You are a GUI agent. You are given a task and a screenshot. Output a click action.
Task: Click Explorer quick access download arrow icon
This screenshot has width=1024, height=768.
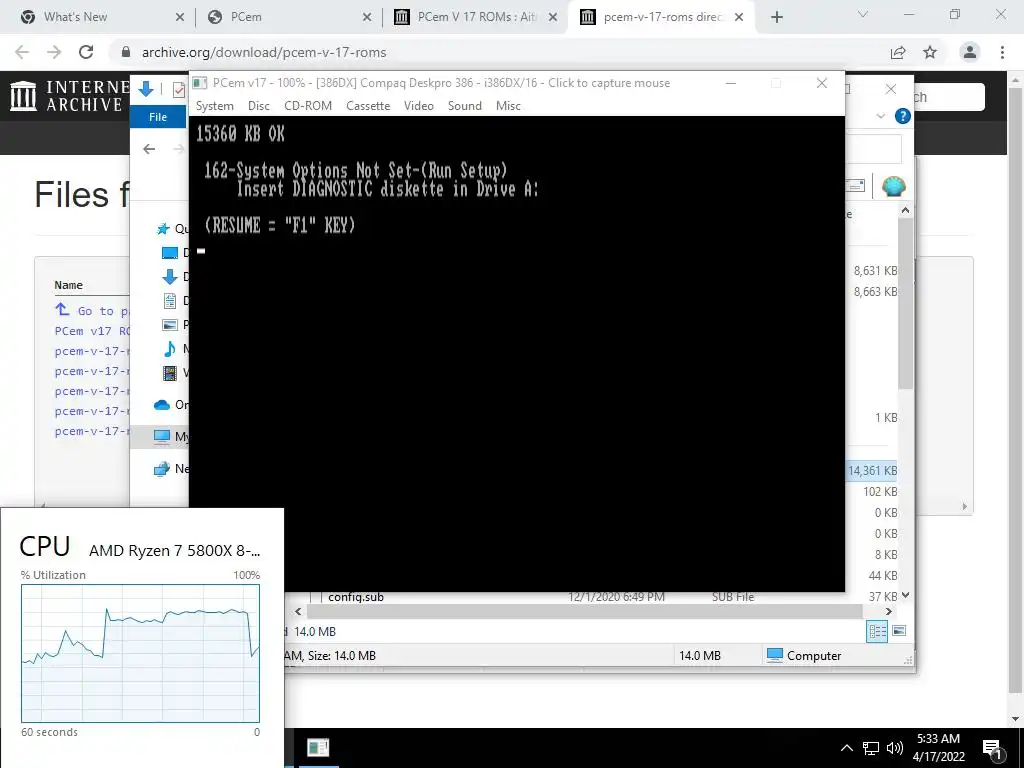(x=146, y=89)
